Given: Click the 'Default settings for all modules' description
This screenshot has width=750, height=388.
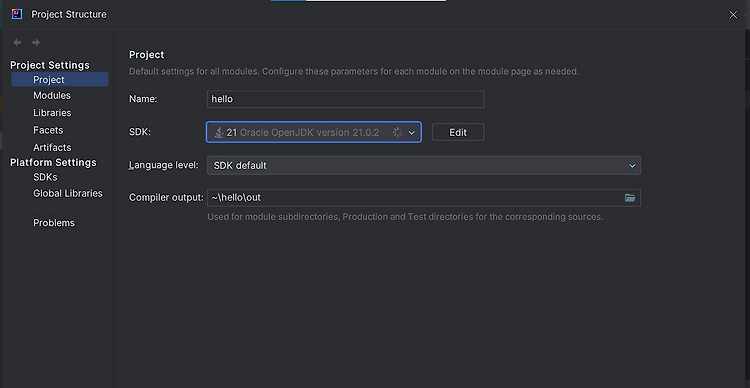Looking at the screenshot, I should (x=354, y=72).
